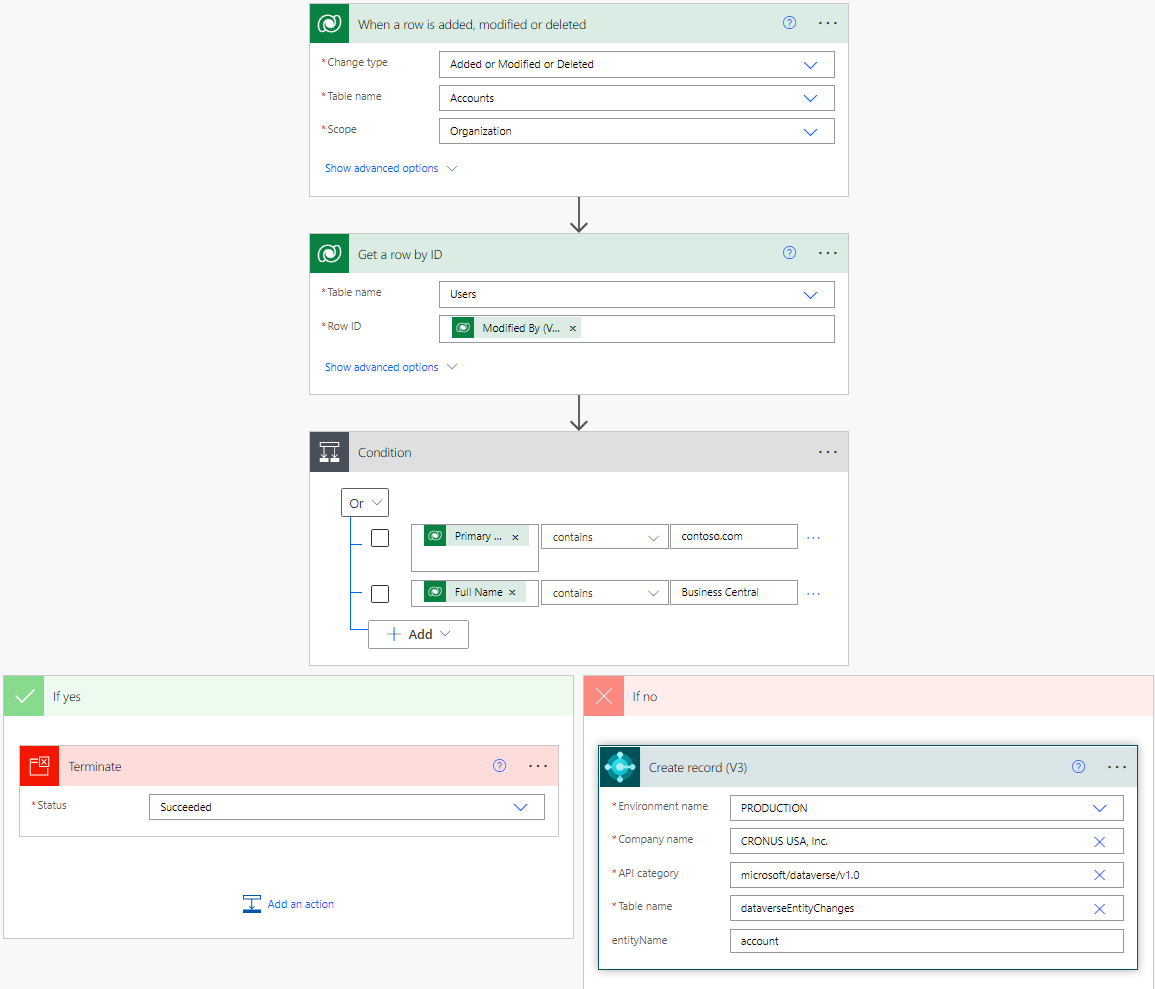Clear the Company name CRONUS USA value

[x=1099, y=842]
